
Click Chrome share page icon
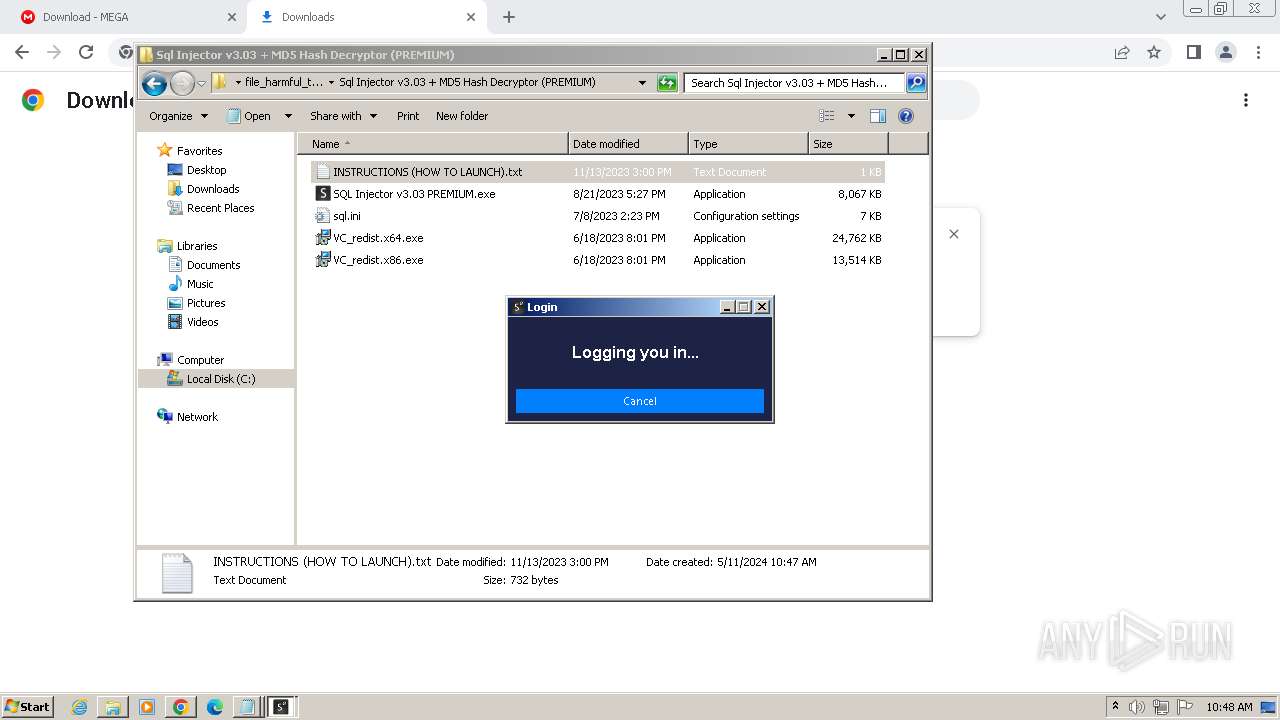tap(1122, 52)
